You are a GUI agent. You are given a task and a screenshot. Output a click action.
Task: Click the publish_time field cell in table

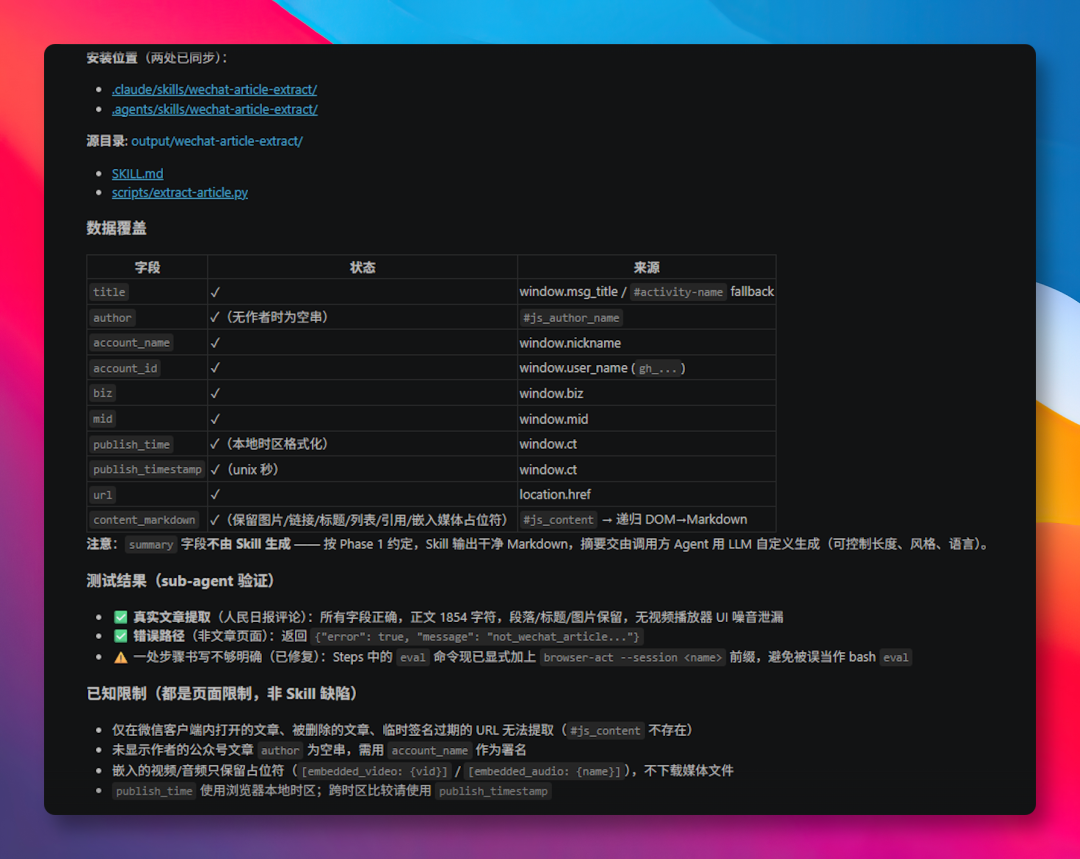point(147,444)
